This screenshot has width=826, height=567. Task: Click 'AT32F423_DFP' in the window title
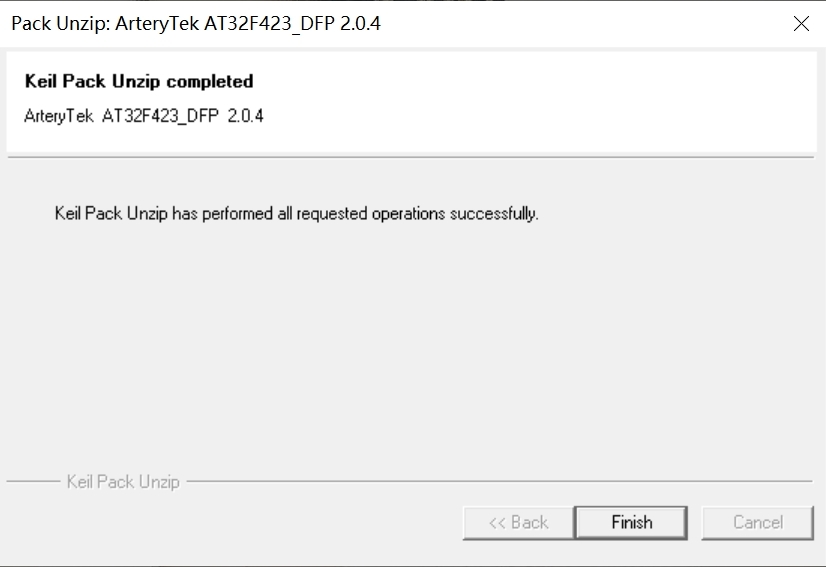point(269,24)
